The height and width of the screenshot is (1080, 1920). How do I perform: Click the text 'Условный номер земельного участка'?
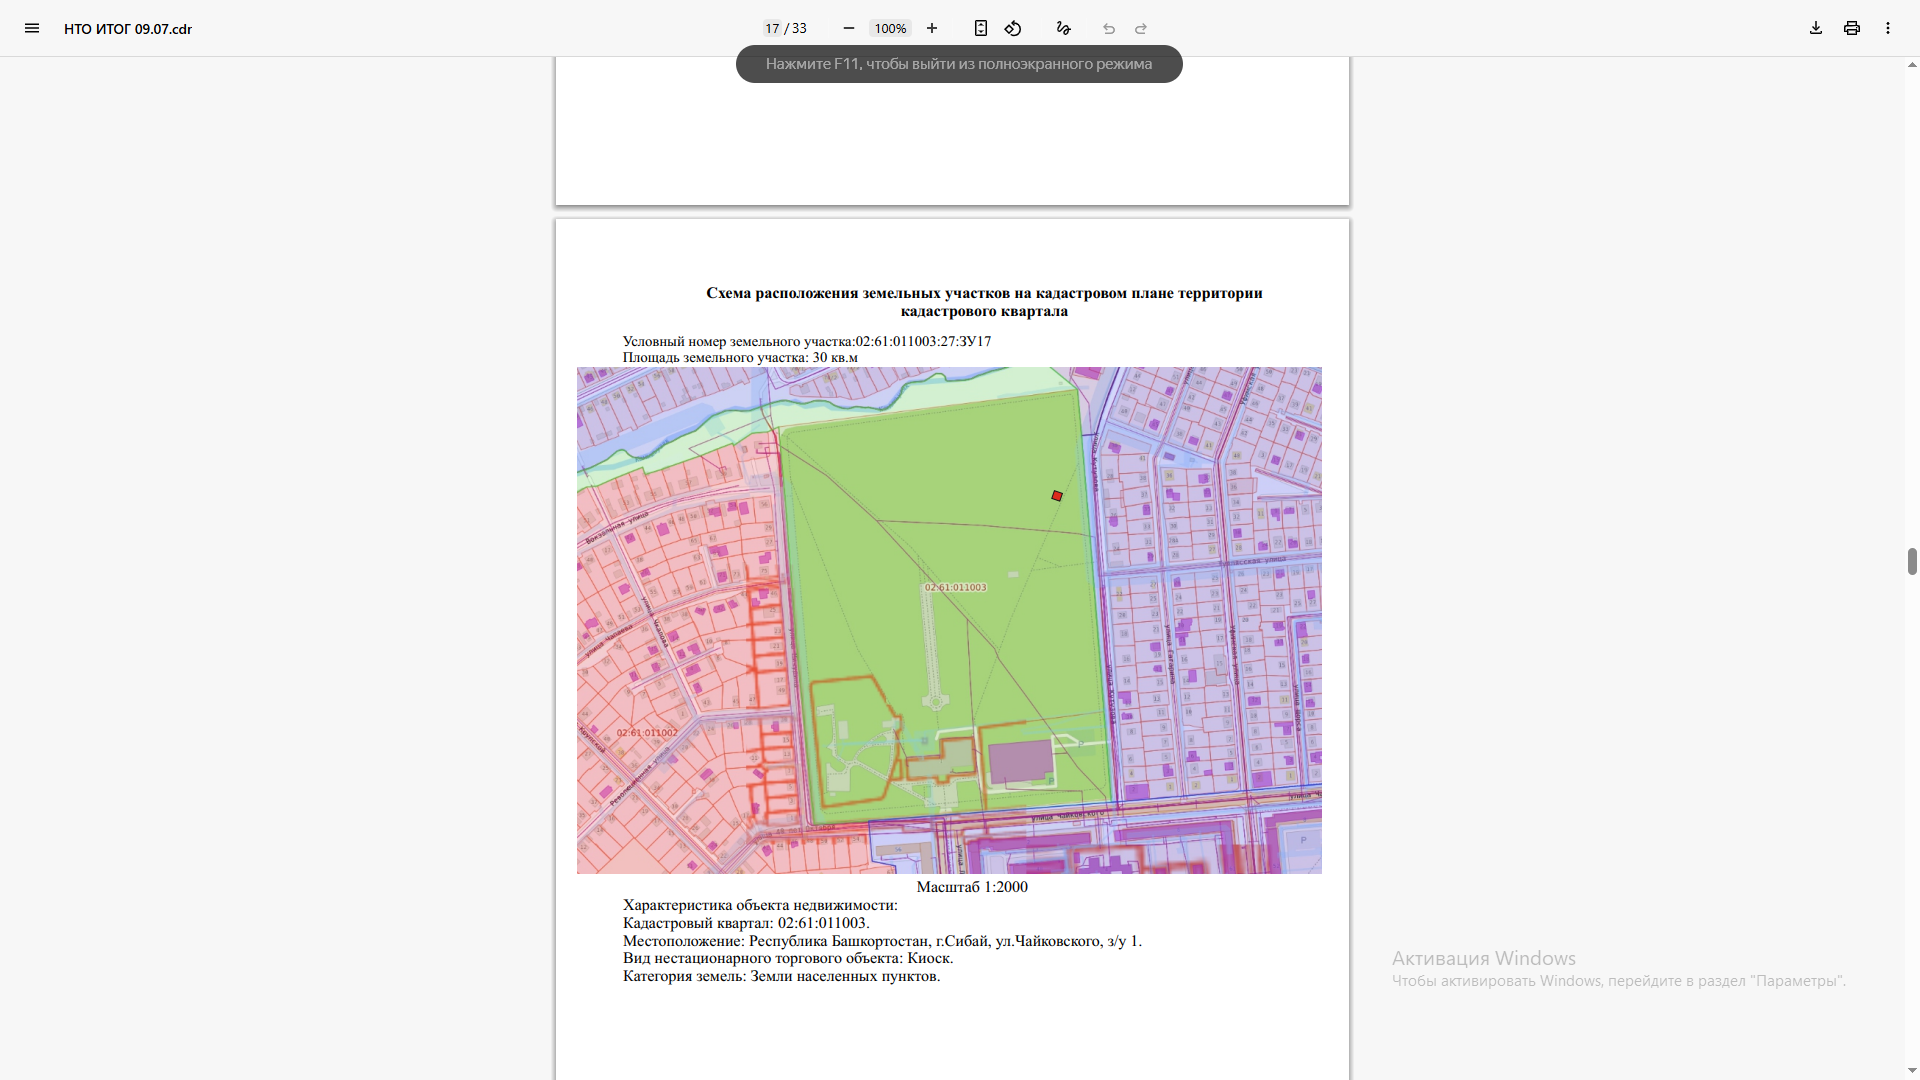(738, 341)
